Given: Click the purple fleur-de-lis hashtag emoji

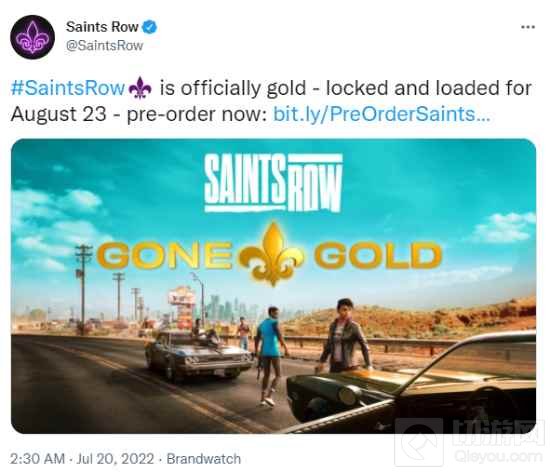Looking at the screenshot, I should point(140,88).
